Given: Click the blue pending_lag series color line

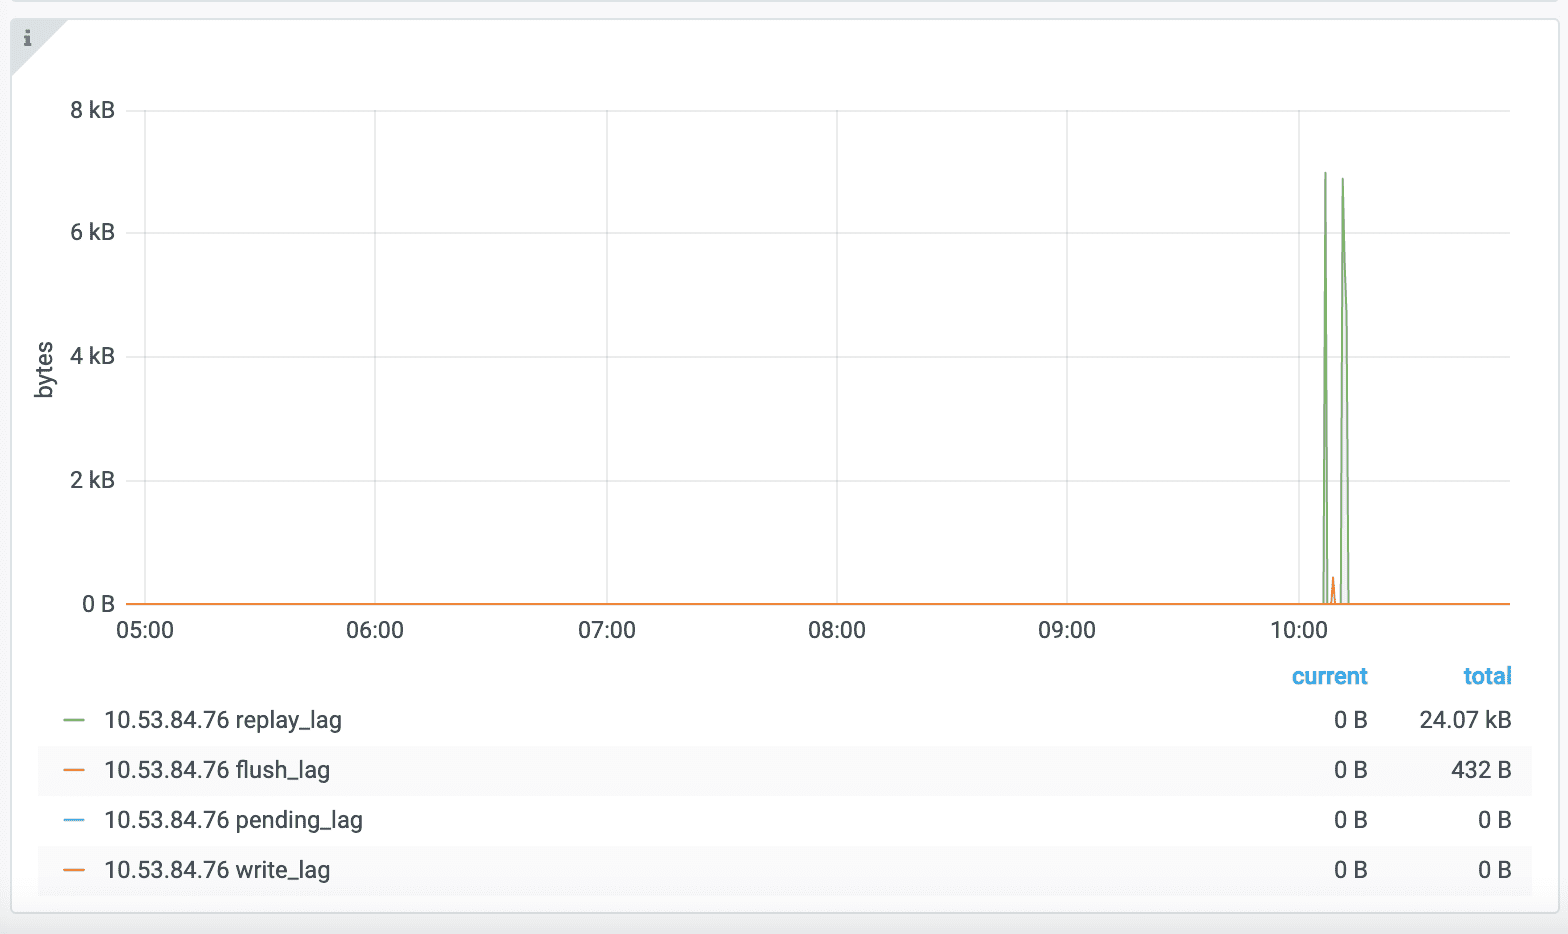Looking at the screenshot, I should coord(74,820).
